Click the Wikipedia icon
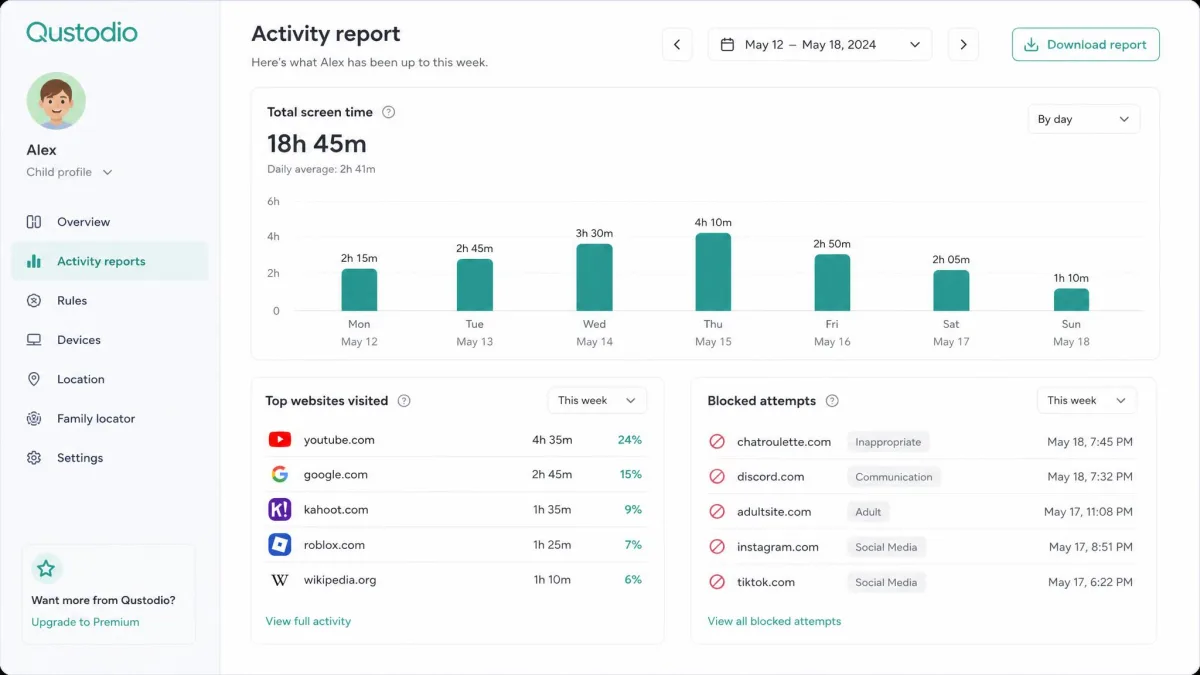 280,580
